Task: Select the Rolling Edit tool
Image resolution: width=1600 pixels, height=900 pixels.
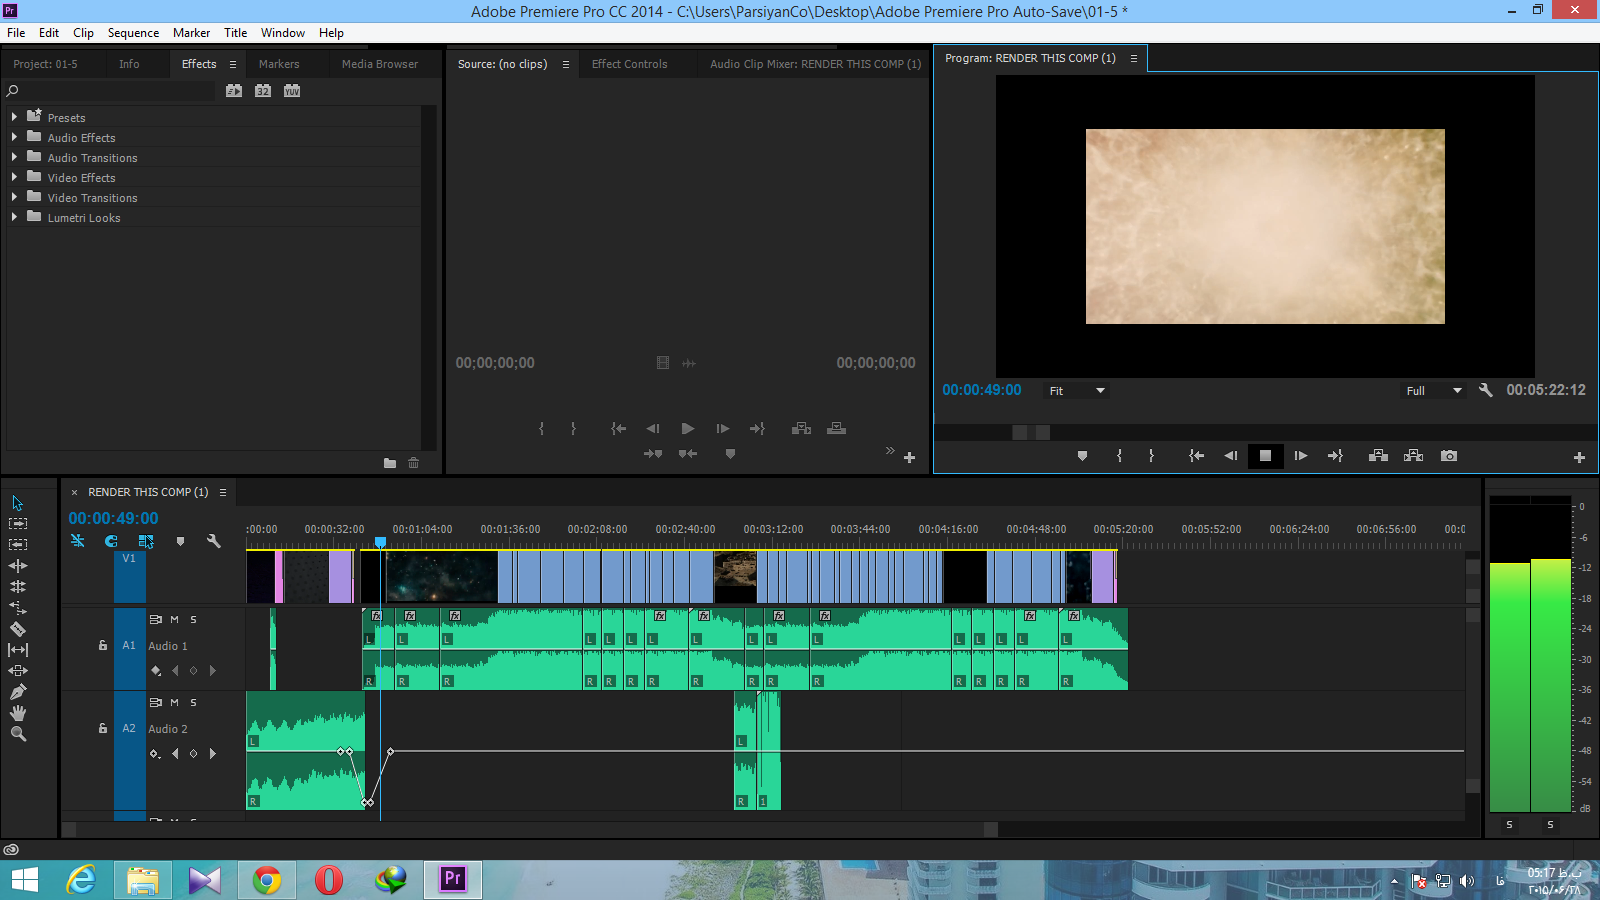Action: pos(18,586)
